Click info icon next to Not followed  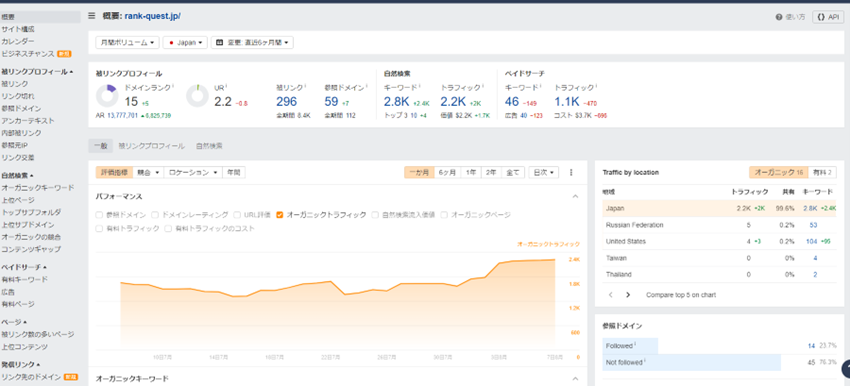click(645, 361)
